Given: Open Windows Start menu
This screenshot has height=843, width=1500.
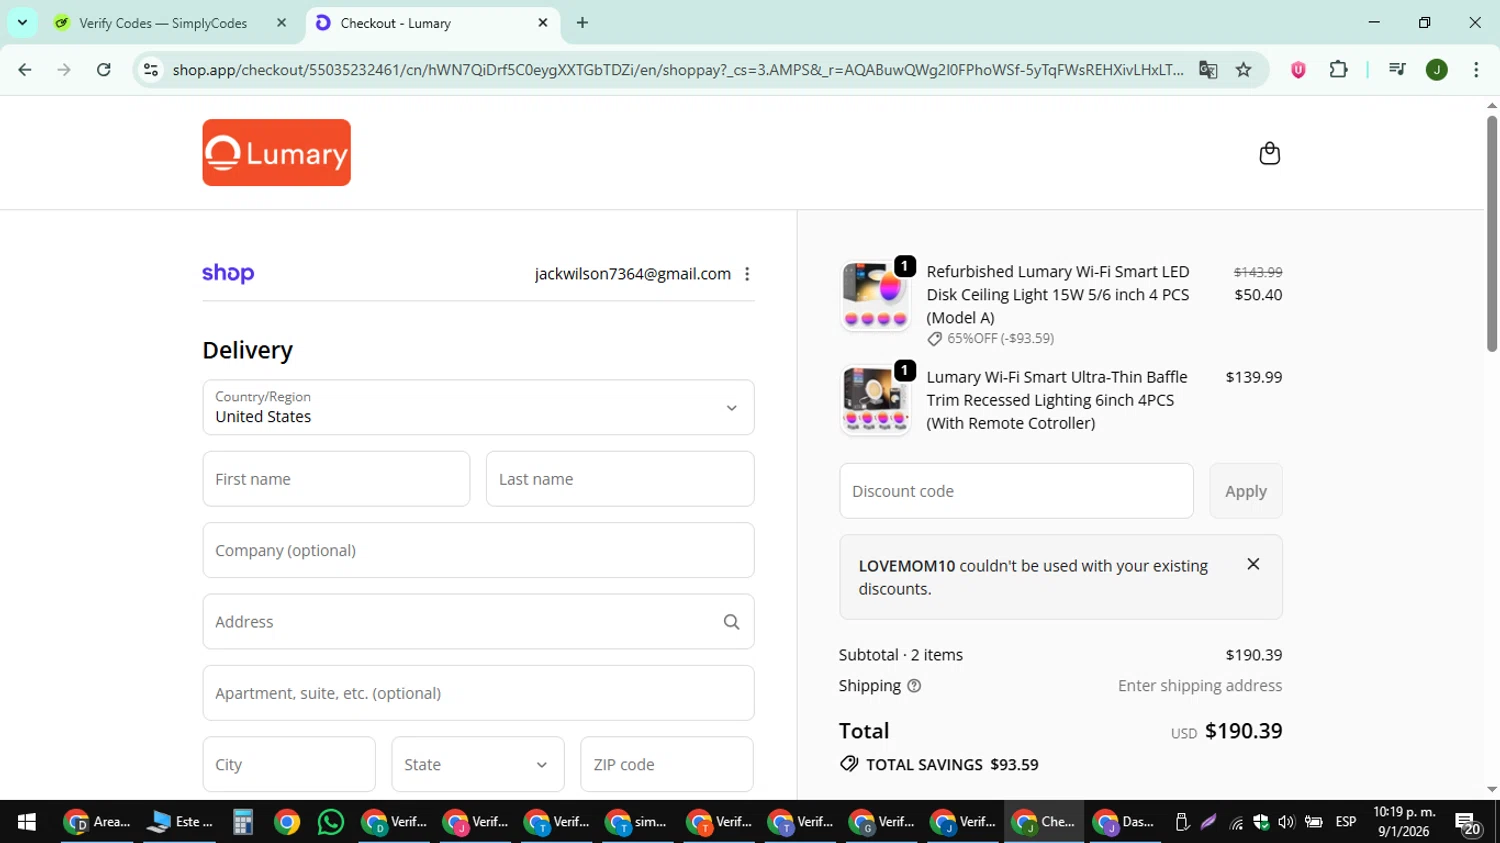Looking at the screenshot, I should pyautogui.click(x=26, y=822).
